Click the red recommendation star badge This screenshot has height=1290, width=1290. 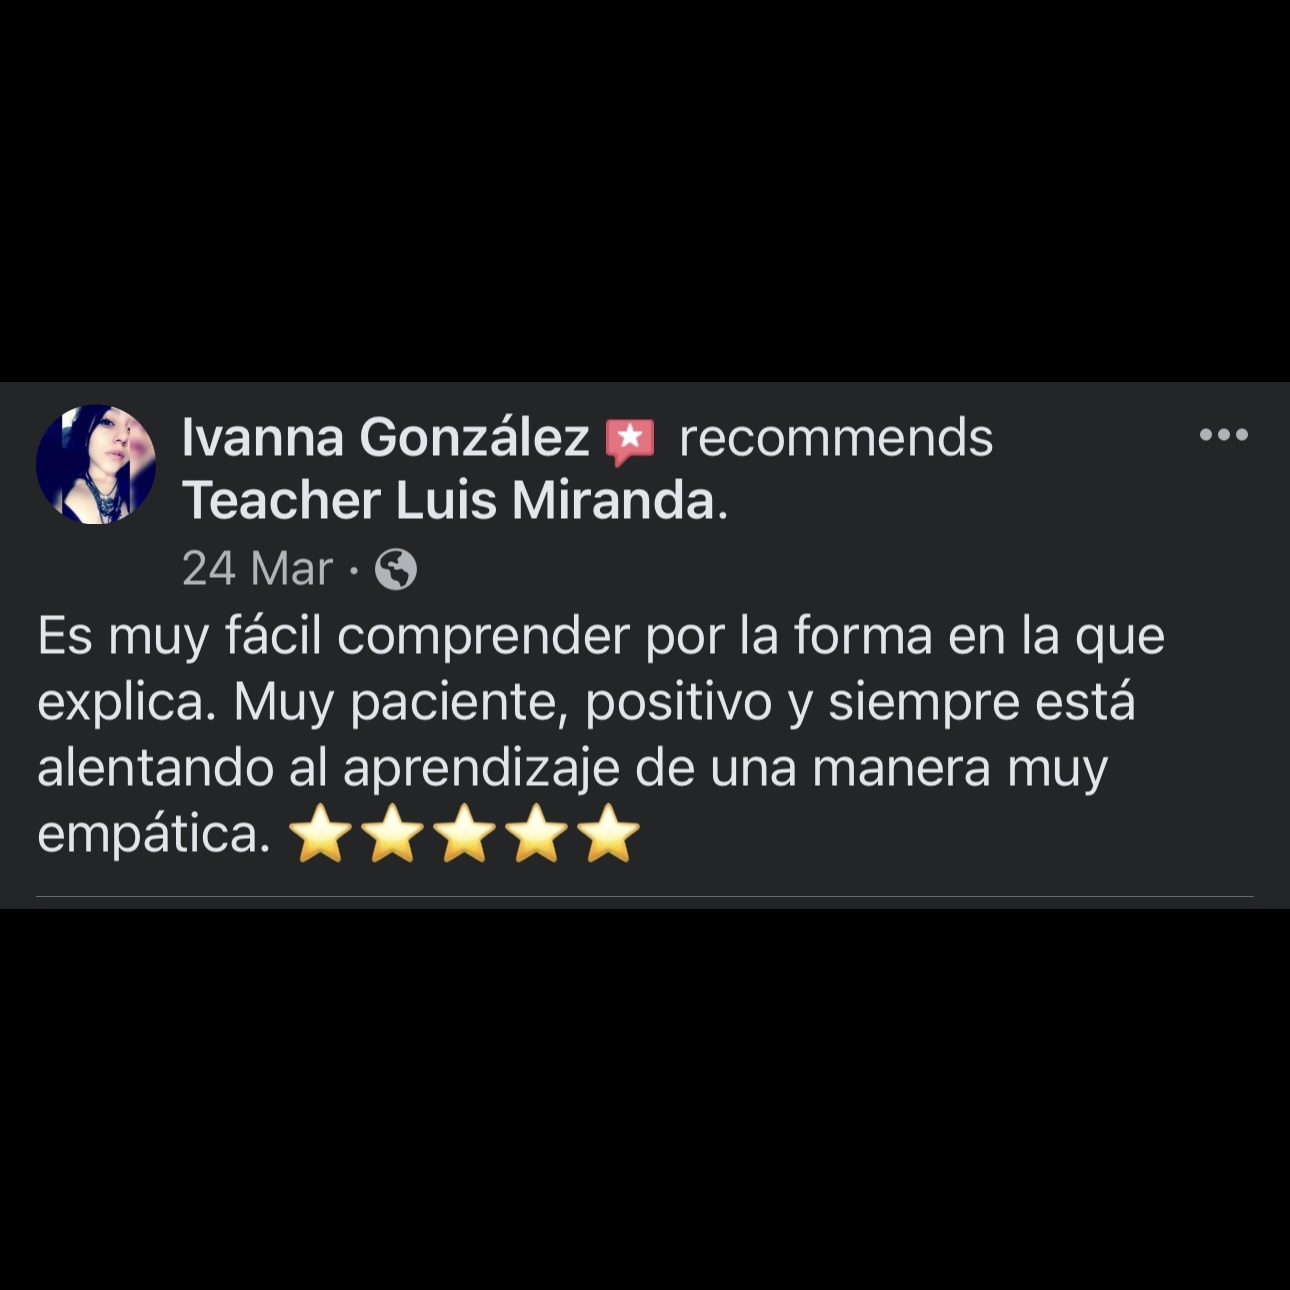tap(630, 441)
